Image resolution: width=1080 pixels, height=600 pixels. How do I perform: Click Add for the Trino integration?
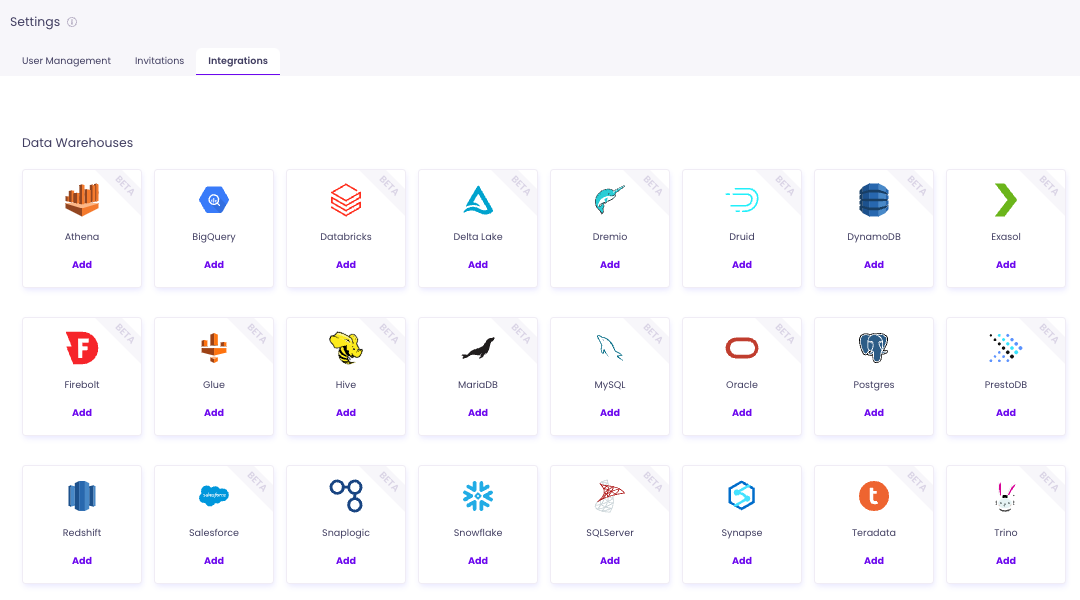tap(1006, 561)
